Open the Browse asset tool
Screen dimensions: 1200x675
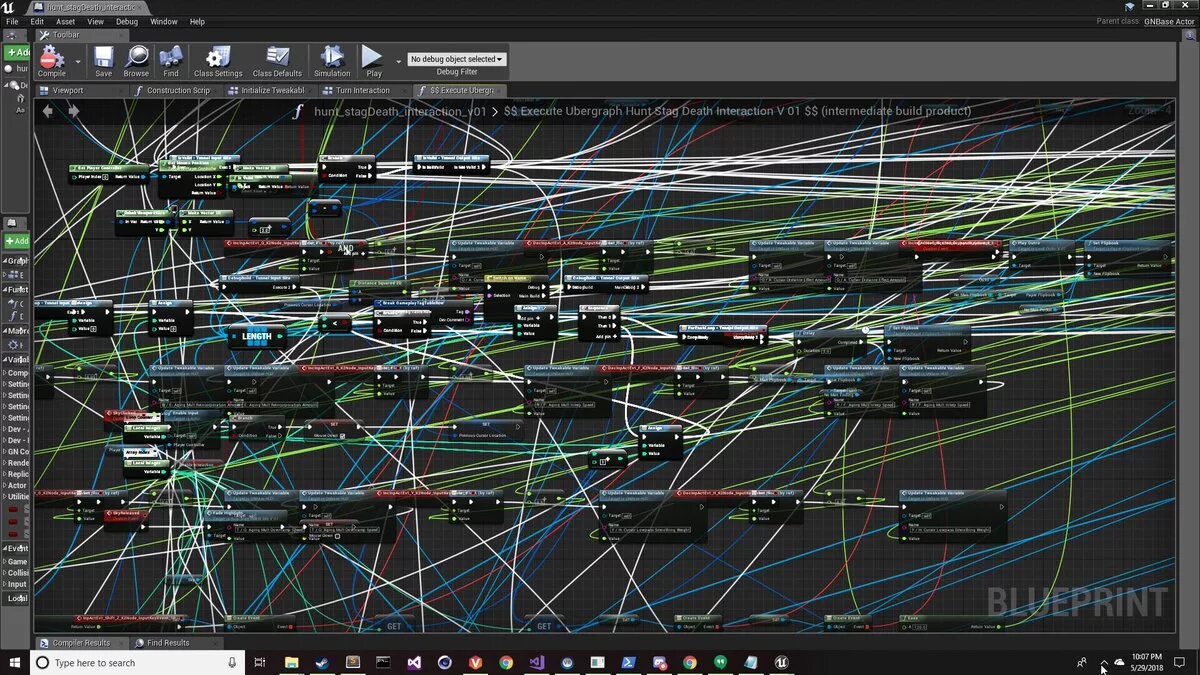coord(136,60)
